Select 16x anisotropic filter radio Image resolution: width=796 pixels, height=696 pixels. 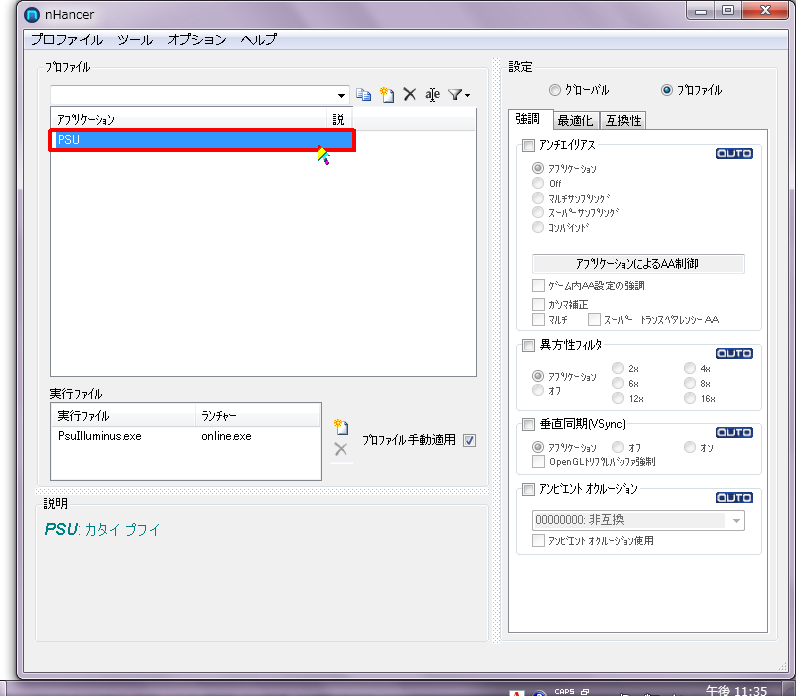689,399
